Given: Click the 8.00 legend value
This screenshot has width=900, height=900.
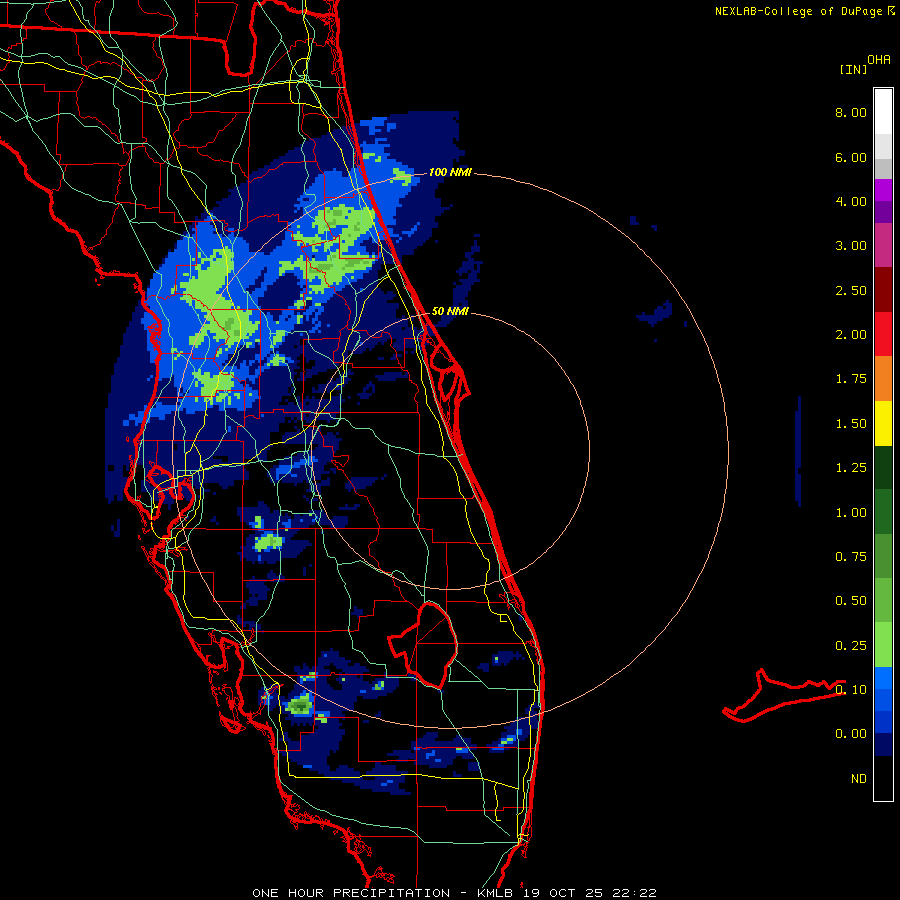Looking at the screenshot, I should click(851, 112).
